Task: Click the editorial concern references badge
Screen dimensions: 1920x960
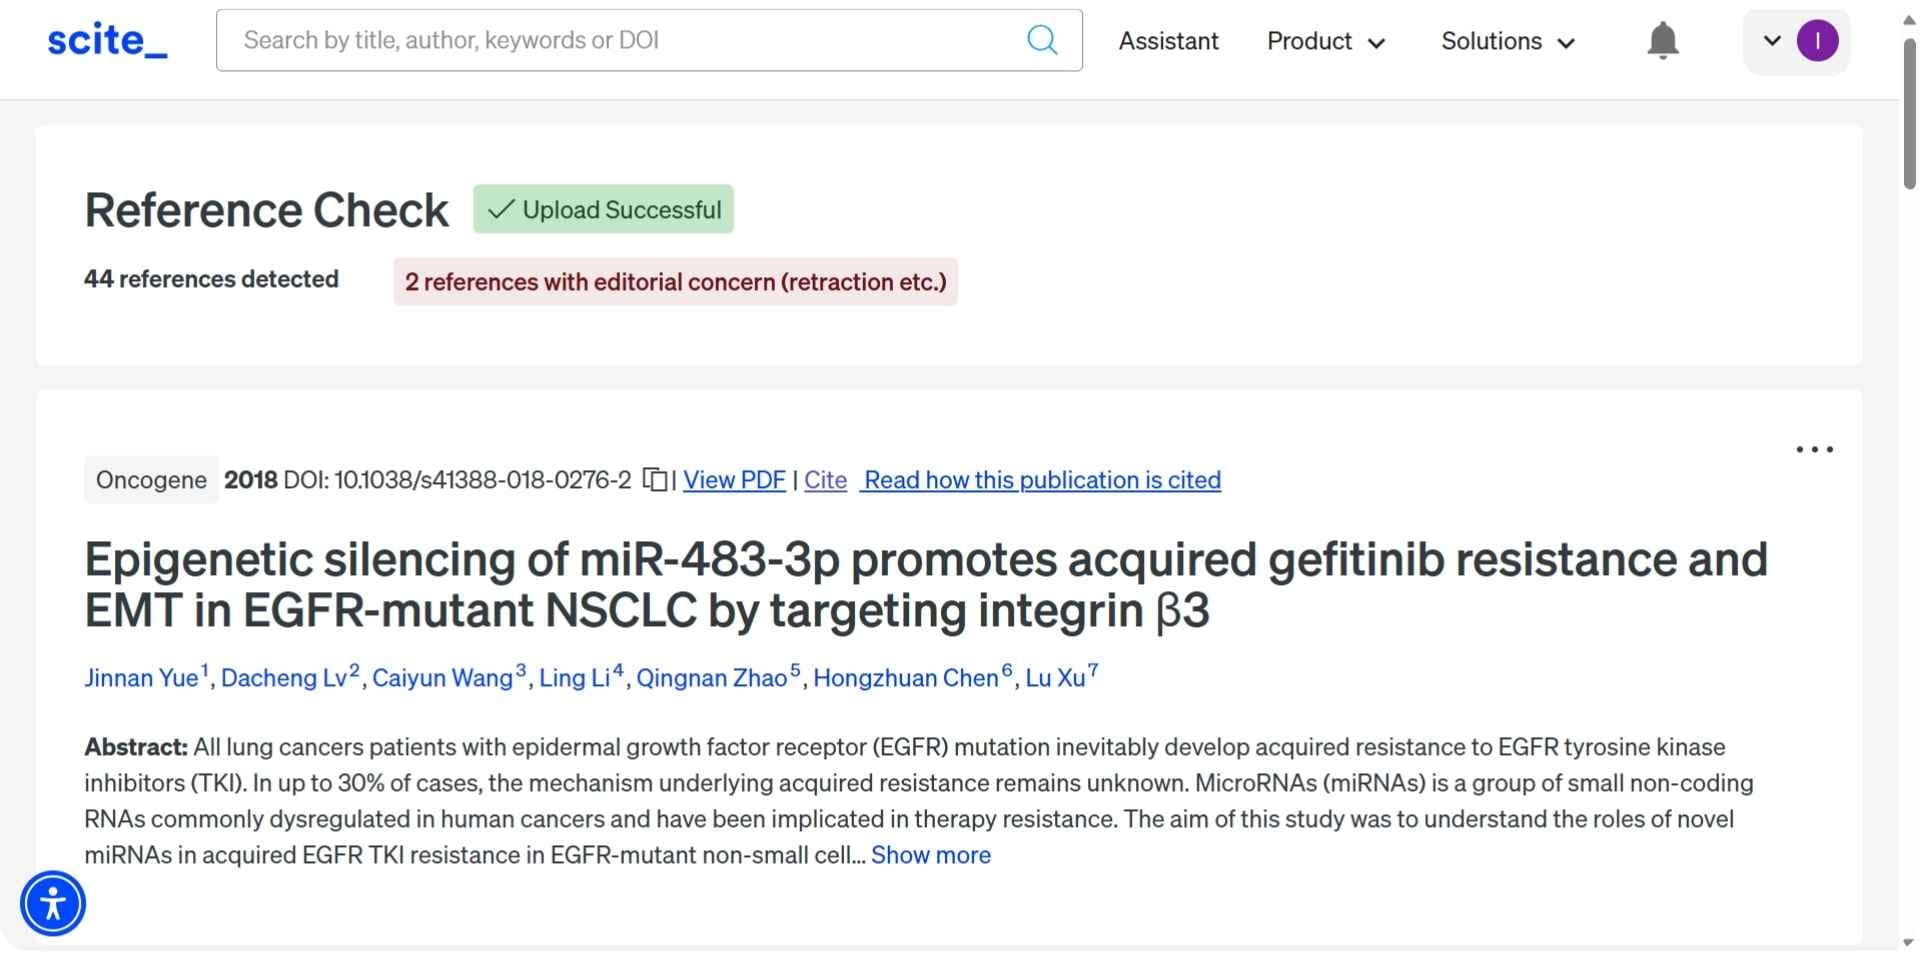Action: click(675, 282)
